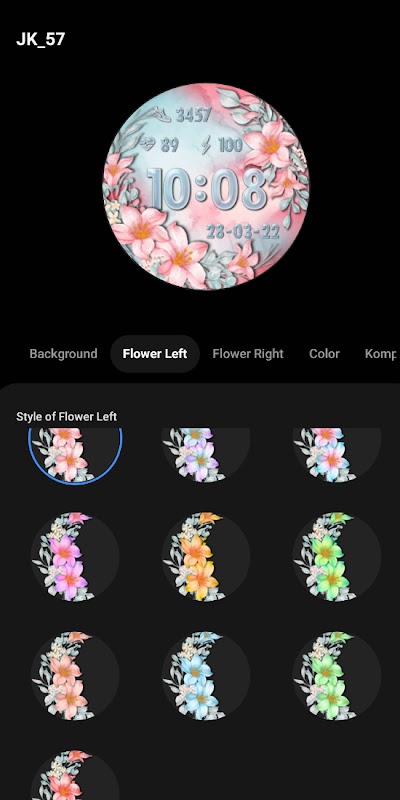Select the purple-blue flower left style
Image resolution: width=400 pixels, height=800 pixels.
pyautogui.click(x=206, y=455)
